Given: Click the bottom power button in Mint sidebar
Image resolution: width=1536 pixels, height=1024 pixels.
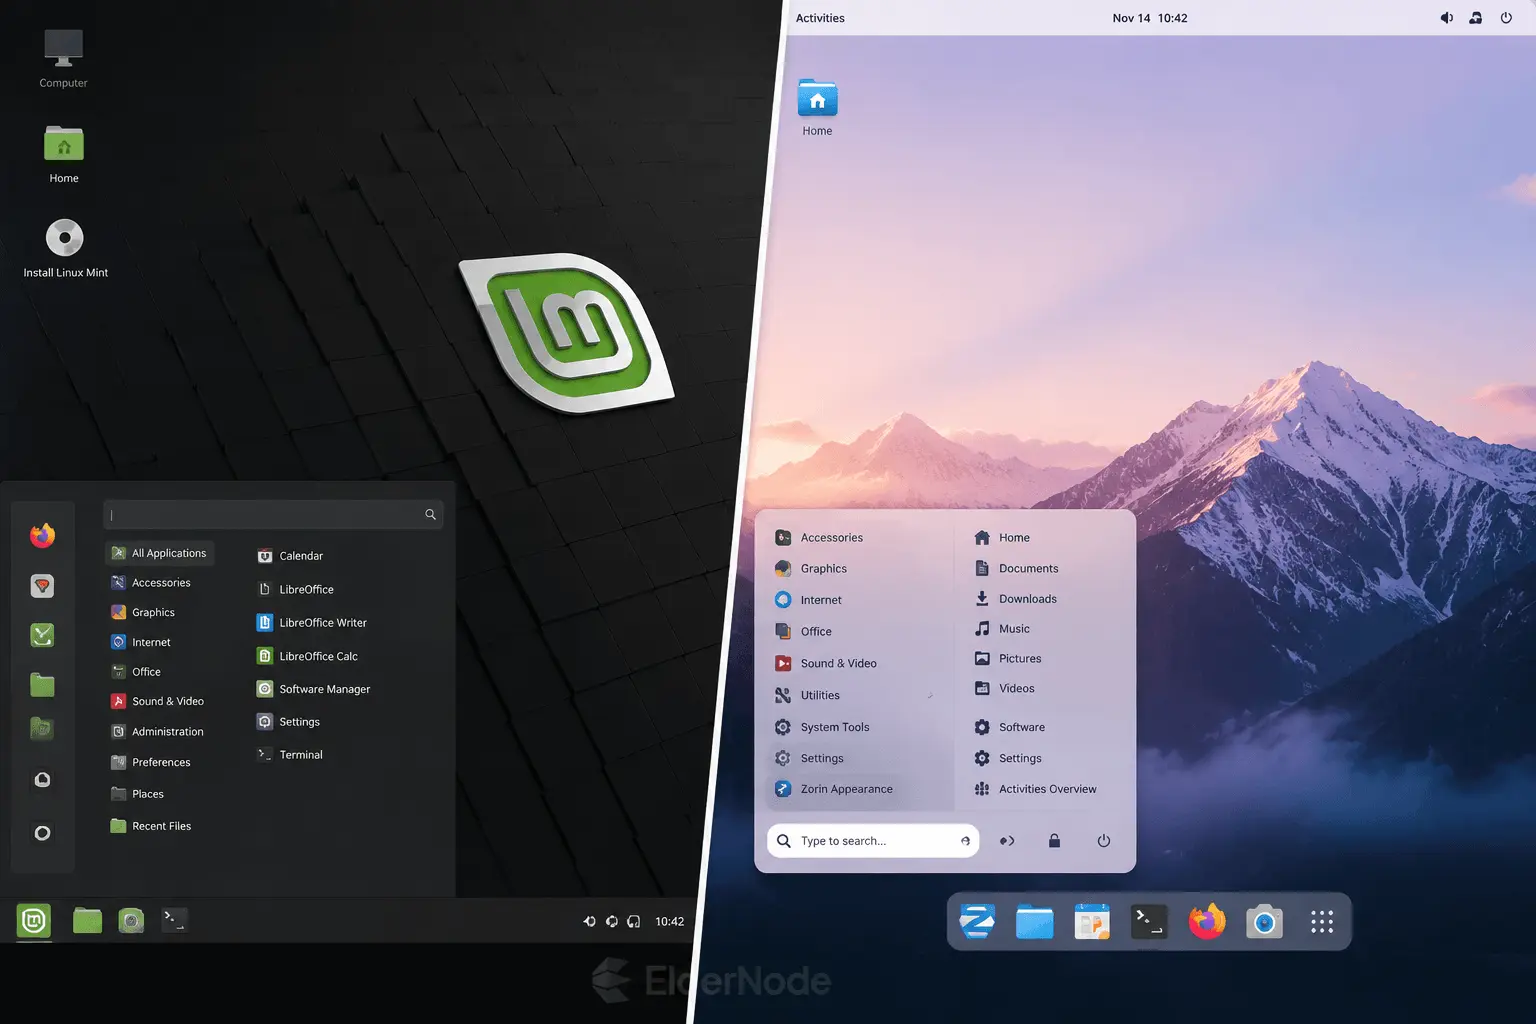Looking at the screenshot, I should 42,833.
